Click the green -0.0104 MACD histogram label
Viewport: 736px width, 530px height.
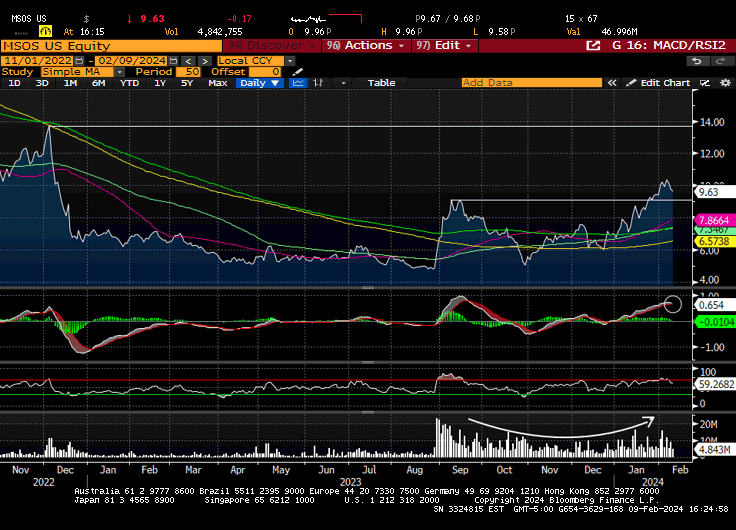point(715,322)
